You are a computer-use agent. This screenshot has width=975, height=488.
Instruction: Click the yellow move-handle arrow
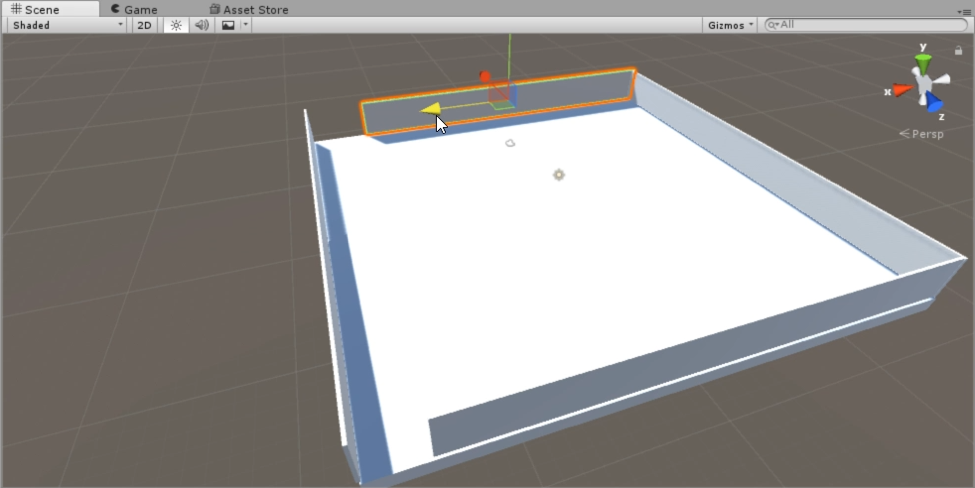431,109
